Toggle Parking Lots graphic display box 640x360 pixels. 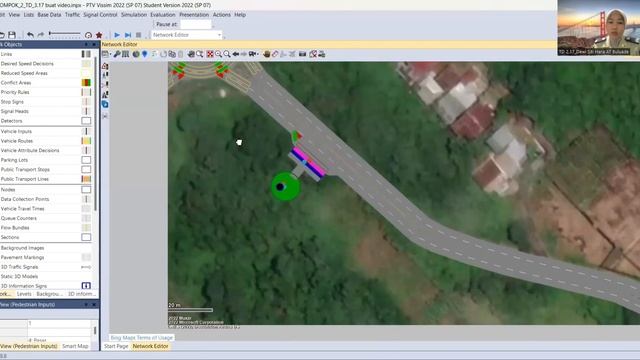pos(86,160)
